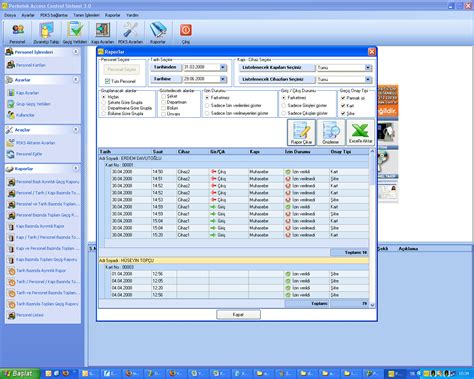This screenshot has width=474, height=379.
Task: Click the Ziyaretçi Takip toolbar icon
Action: 46,33
